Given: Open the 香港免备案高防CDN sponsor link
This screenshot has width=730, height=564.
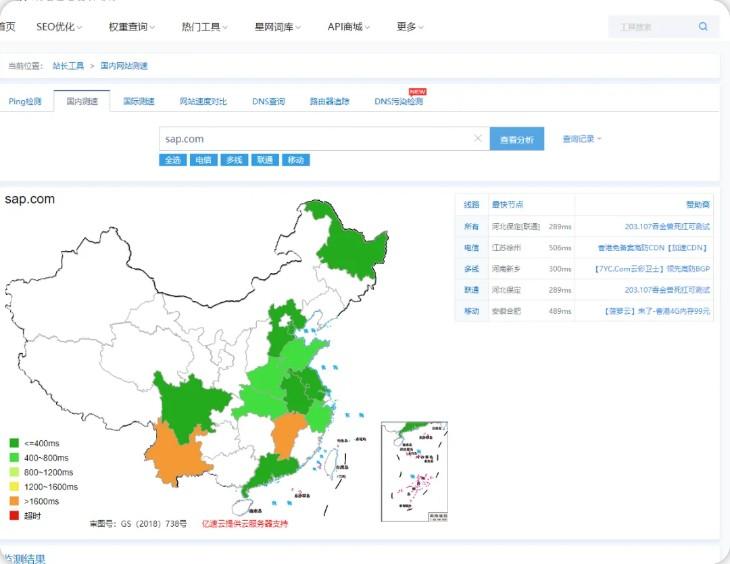Looking at the screenshot, I should 654,248.
